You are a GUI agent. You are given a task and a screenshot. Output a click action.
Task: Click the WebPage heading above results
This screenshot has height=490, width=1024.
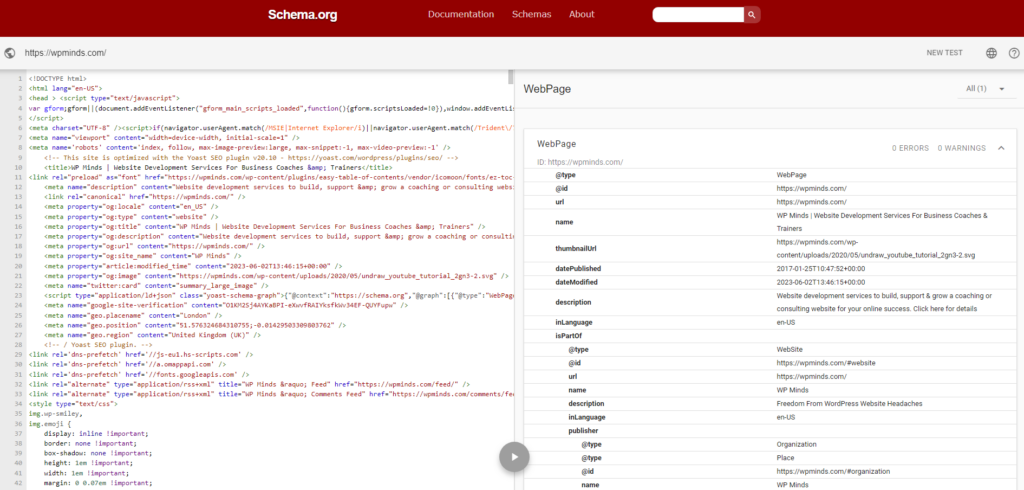click(x=547, y=89)
